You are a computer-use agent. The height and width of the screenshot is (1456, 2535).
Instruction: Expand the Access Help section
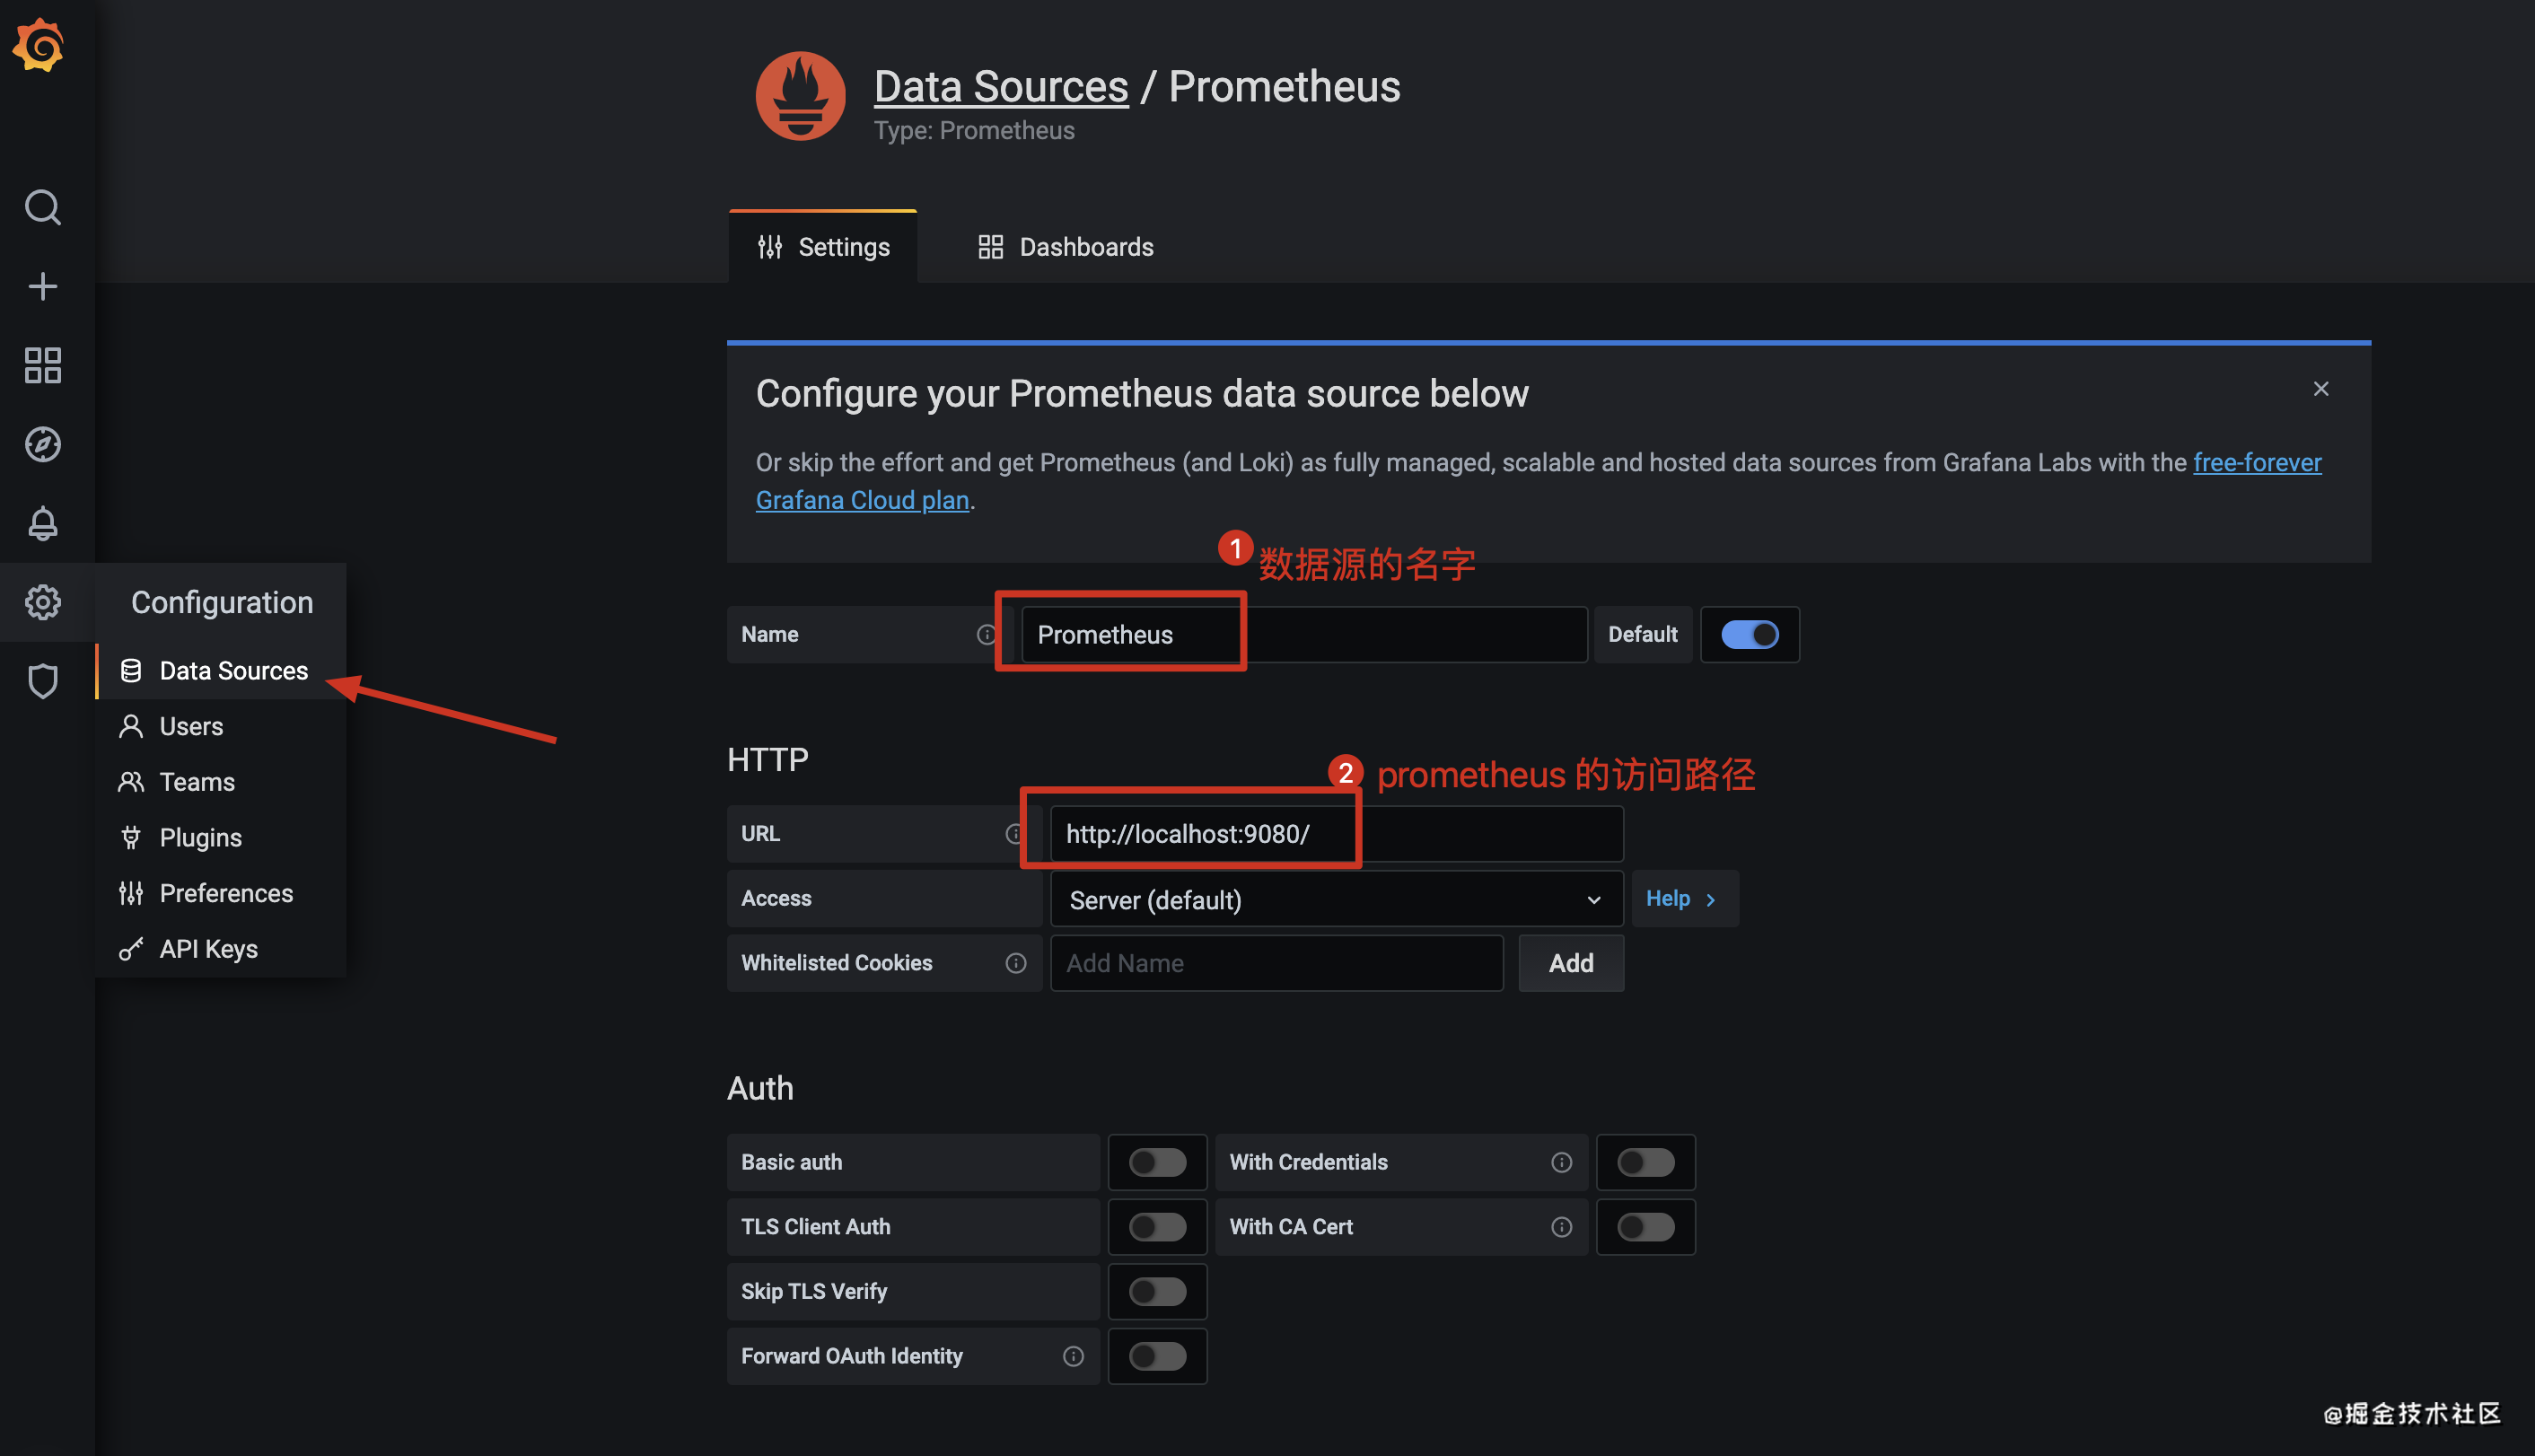1684,899
